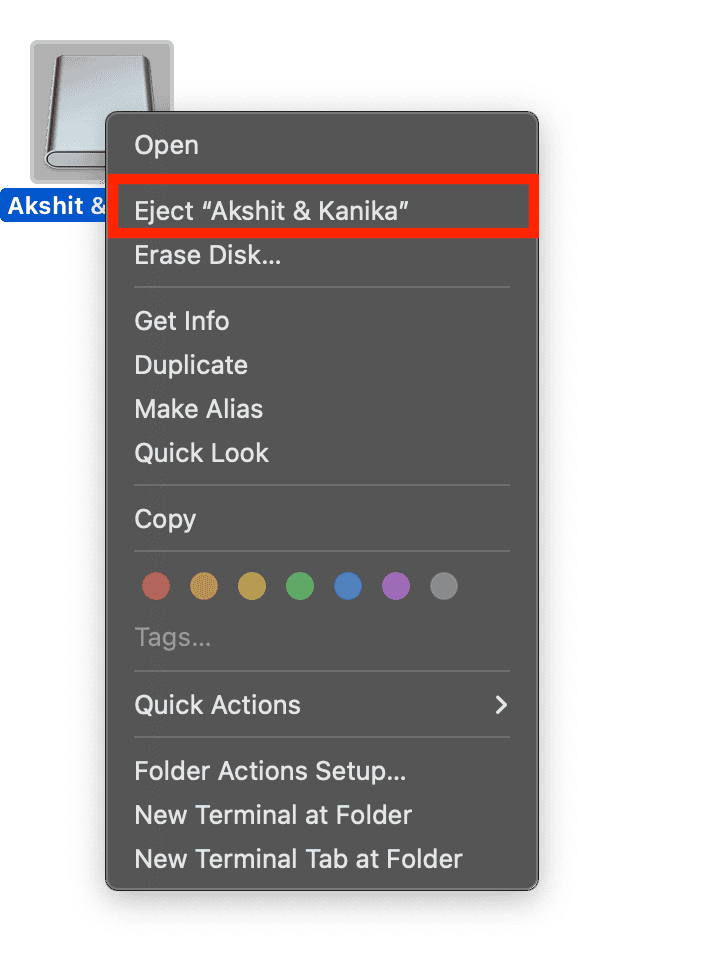Screen dimensions: 715x977
Task: Expand the Quick Actions submenu arrow
Action: (501, 705)
